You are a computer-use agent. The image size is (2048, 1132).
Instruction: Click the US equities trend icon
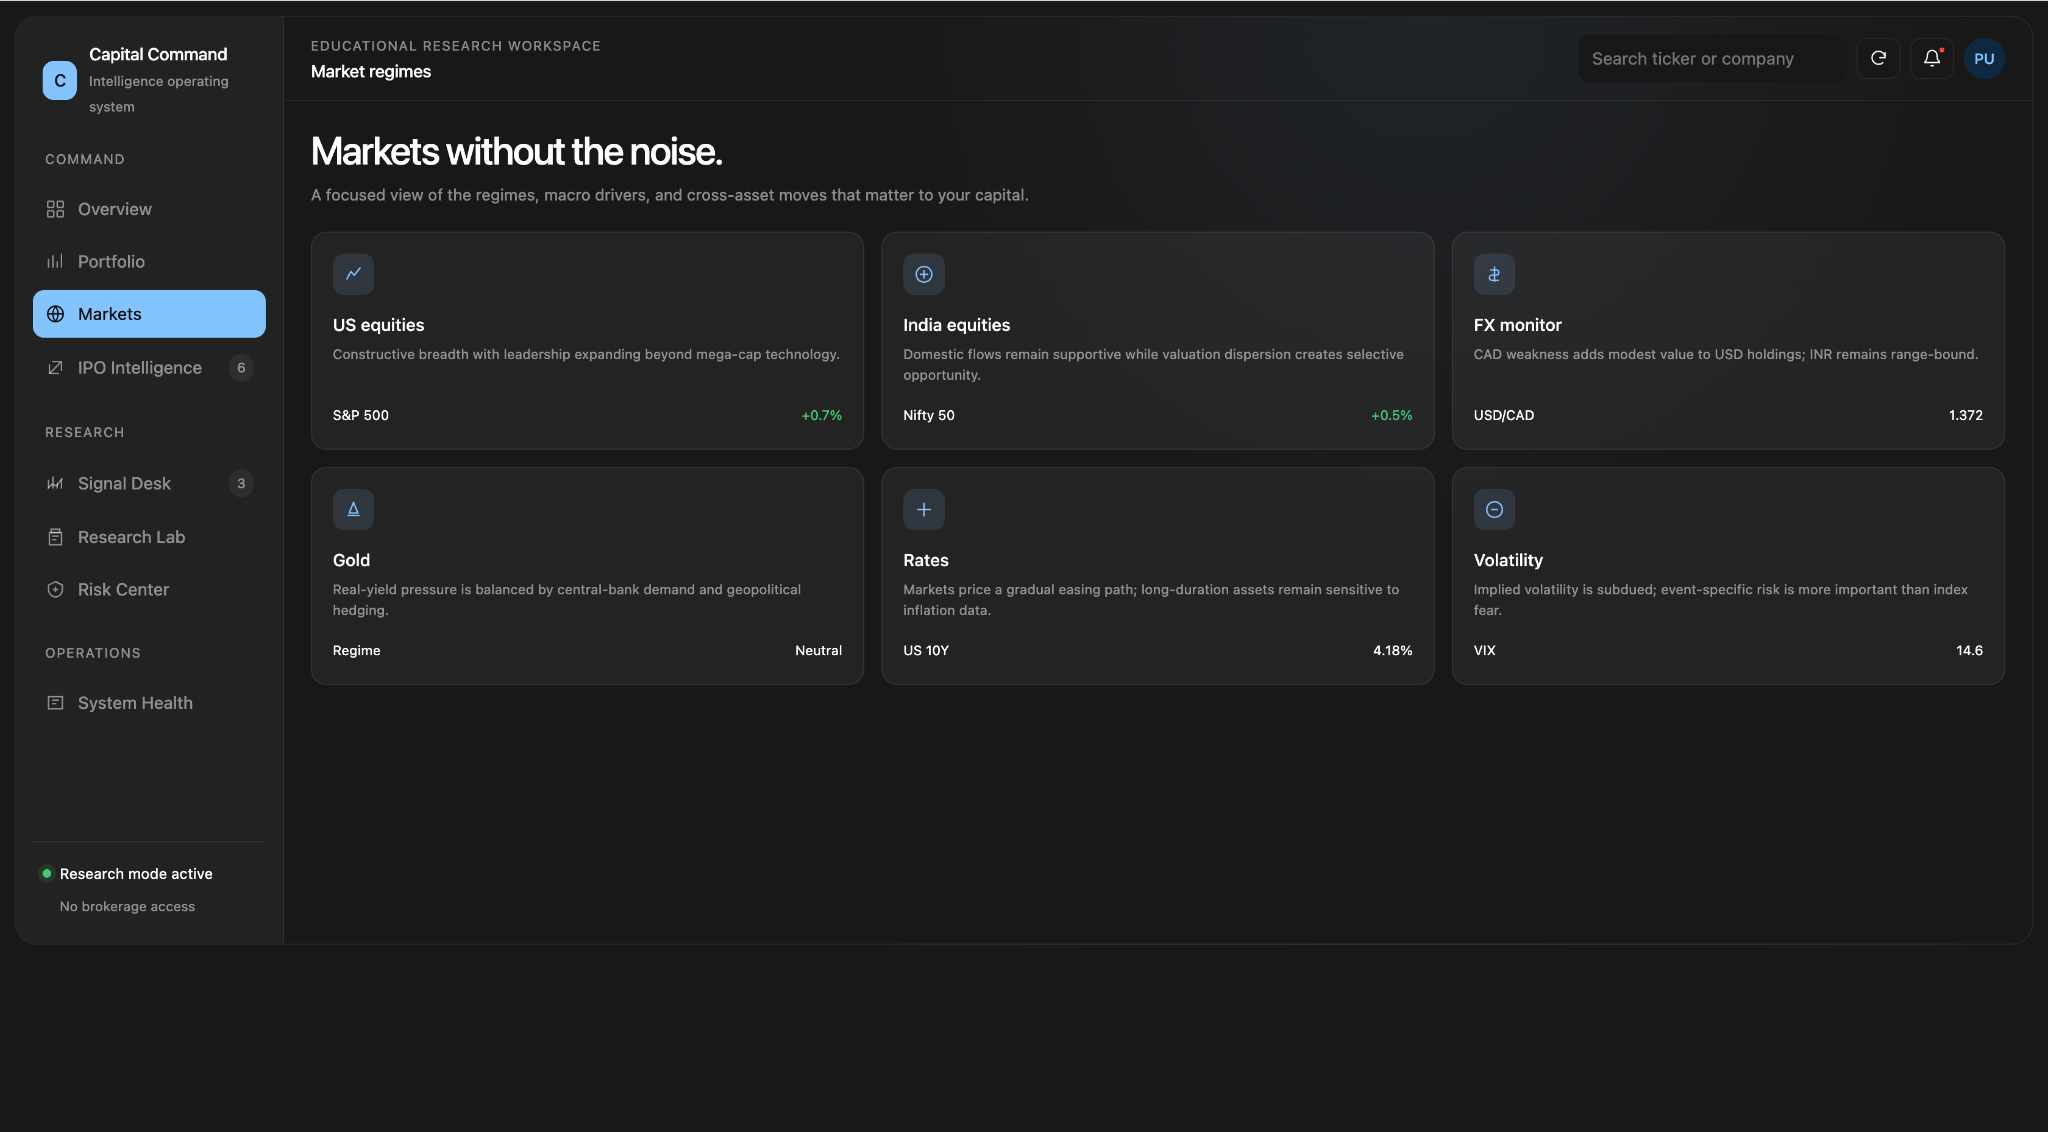pos(353,274)
